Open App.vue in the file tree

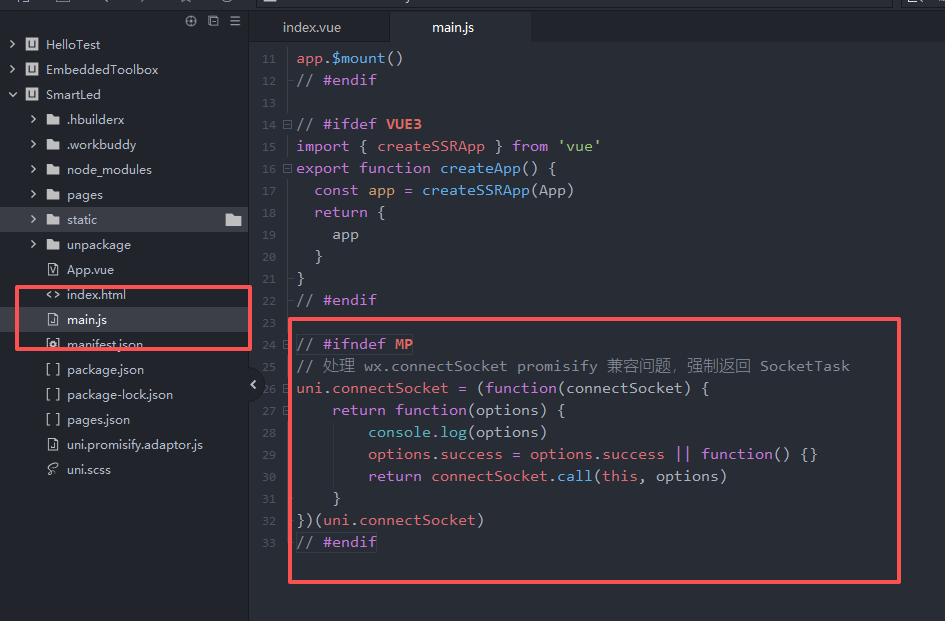90,270
